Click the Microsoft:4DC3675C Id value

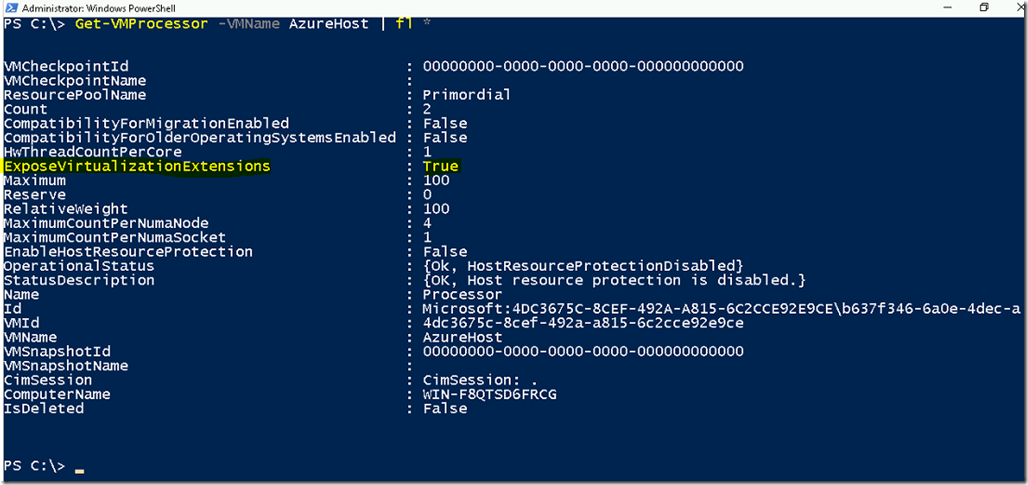tap(722, 309)
